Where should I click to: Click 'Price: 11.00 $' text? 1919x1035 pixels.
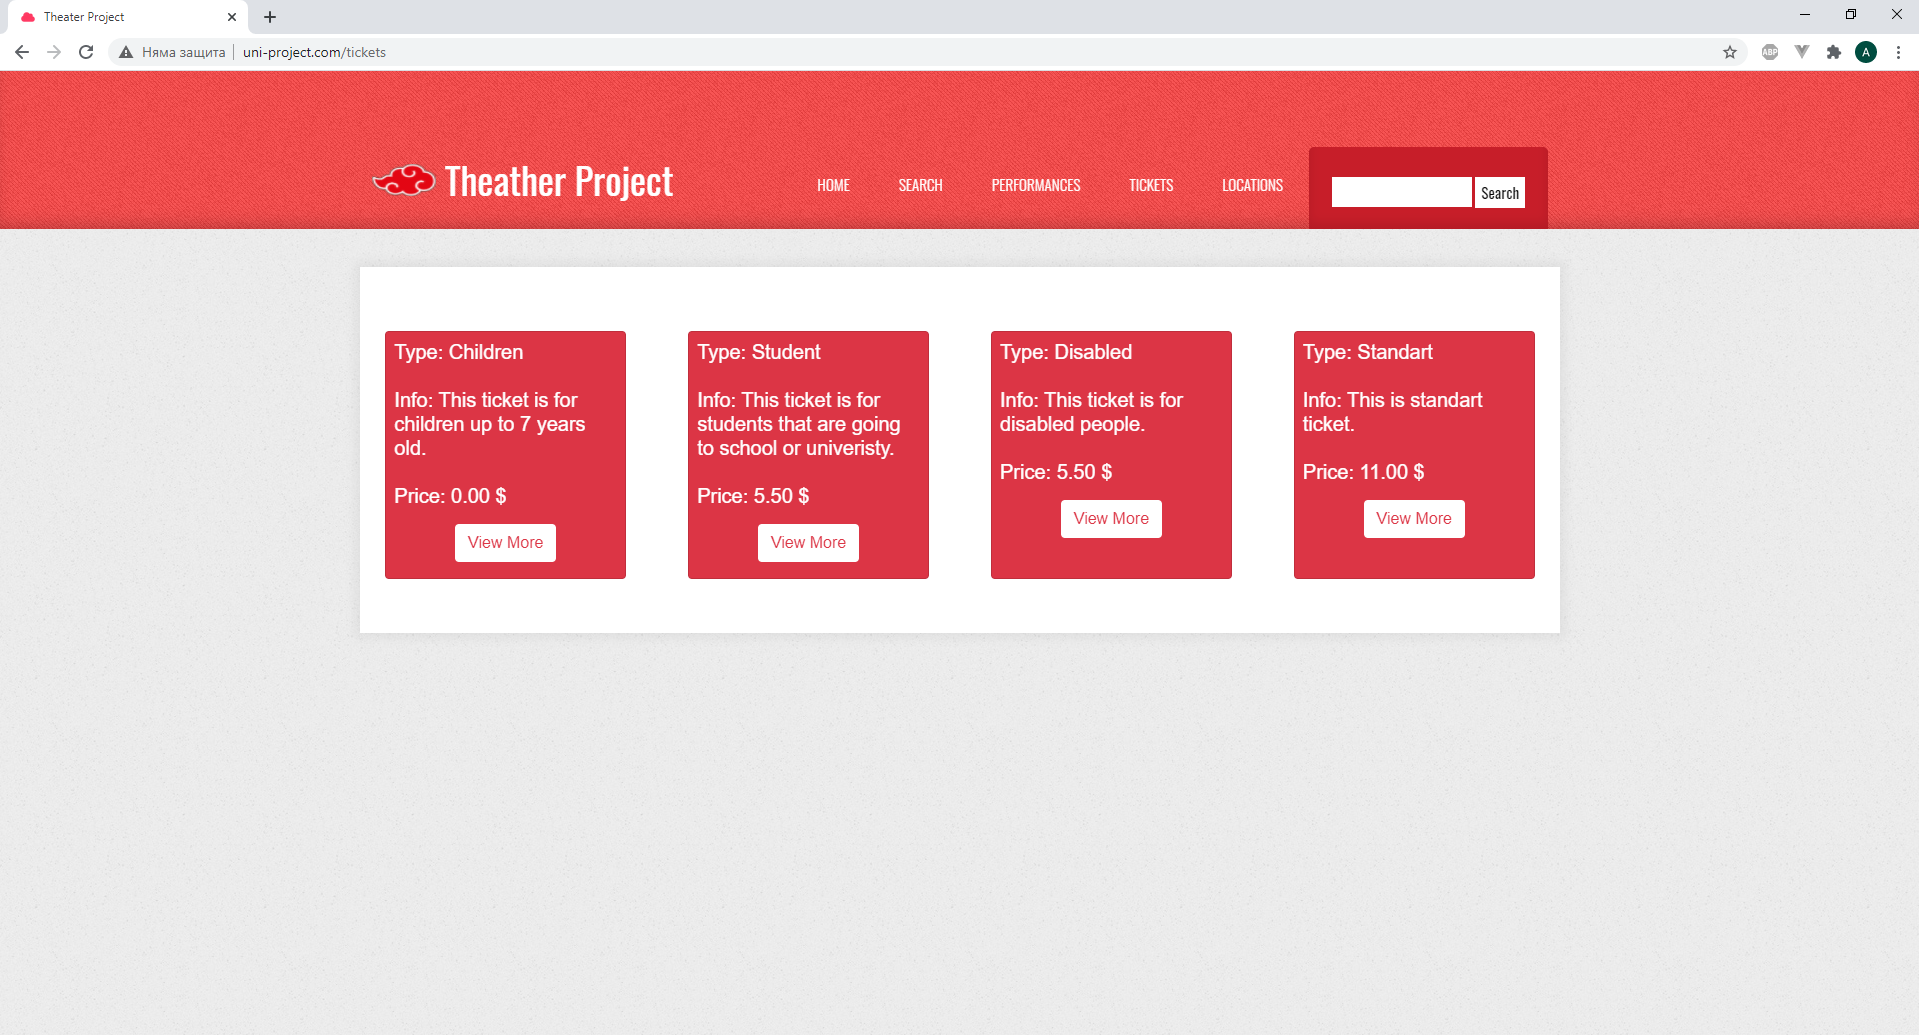pos(1363,472)
